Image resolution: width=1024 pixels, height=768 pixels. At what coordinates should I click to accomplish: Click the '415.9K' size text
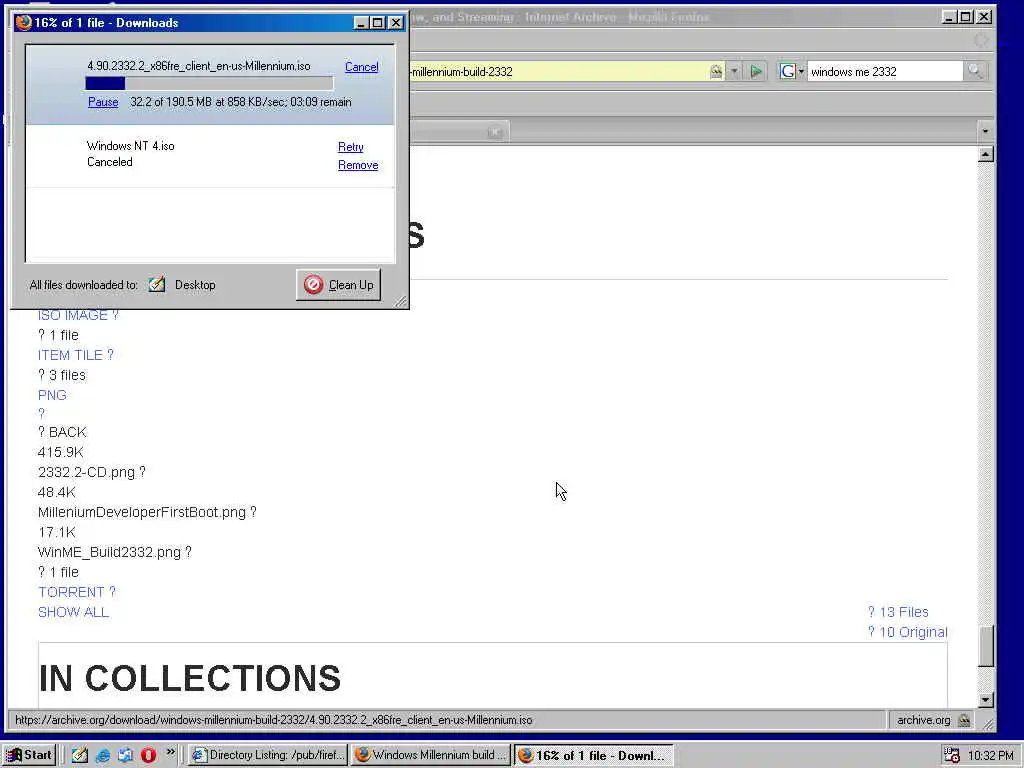(x=61, y=452)
